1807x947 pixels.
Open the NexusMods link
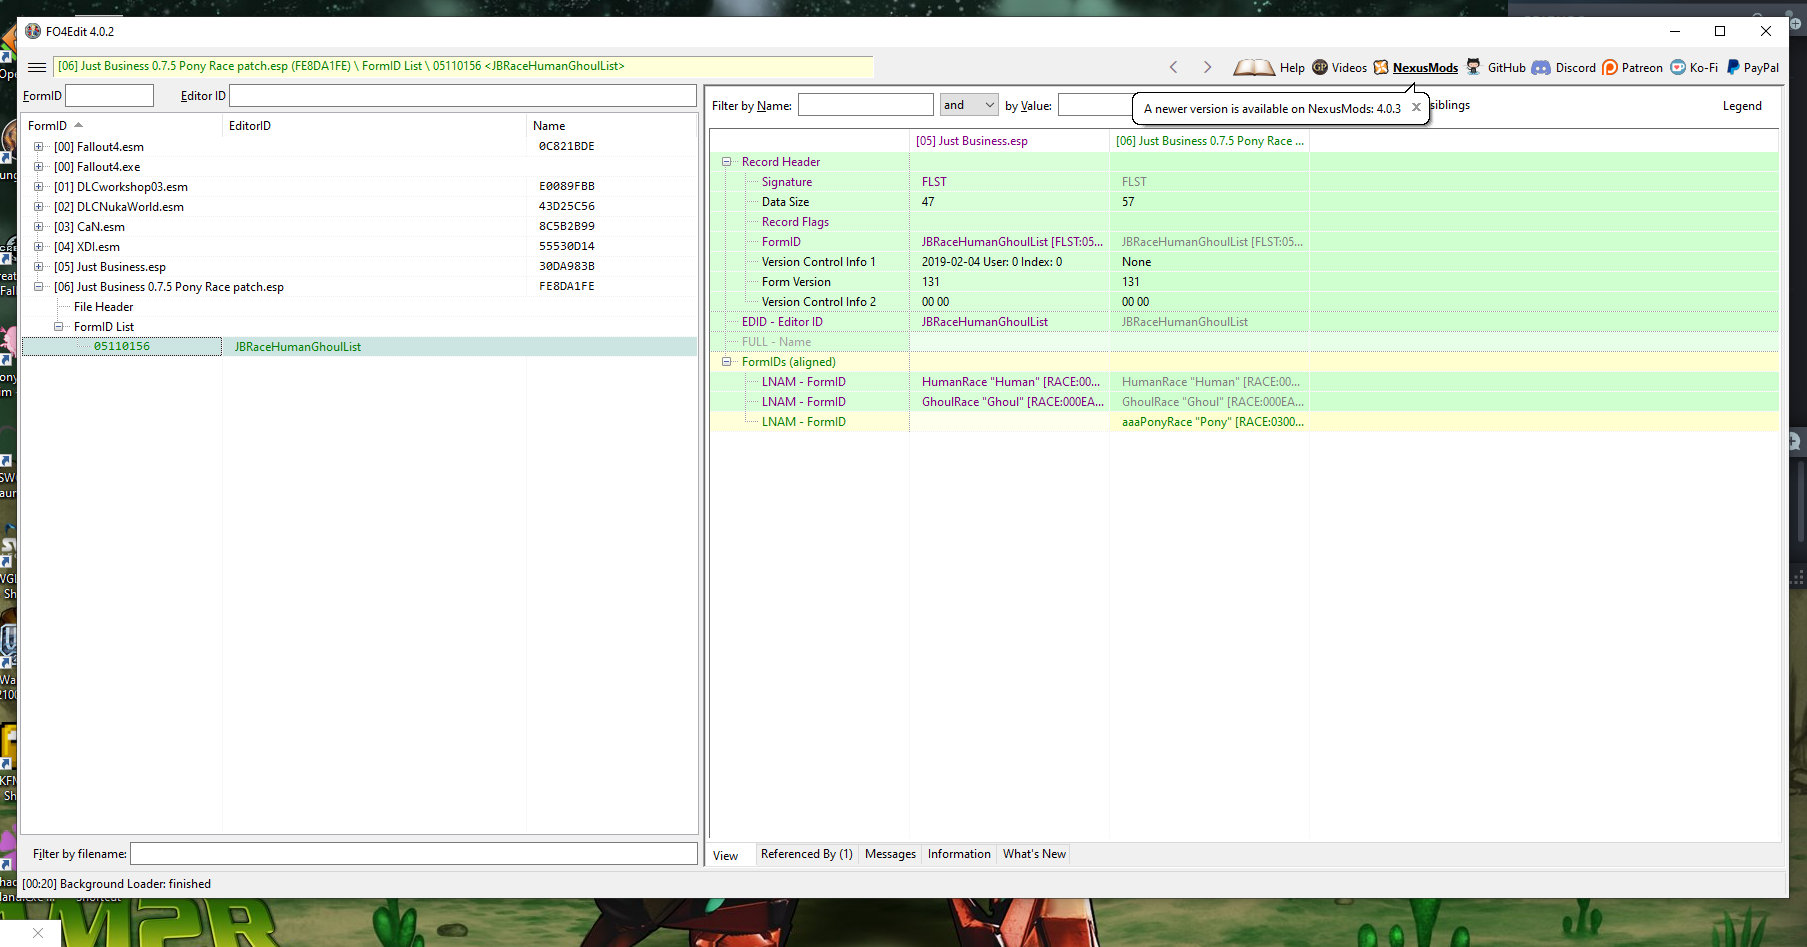click(1425, 68)
